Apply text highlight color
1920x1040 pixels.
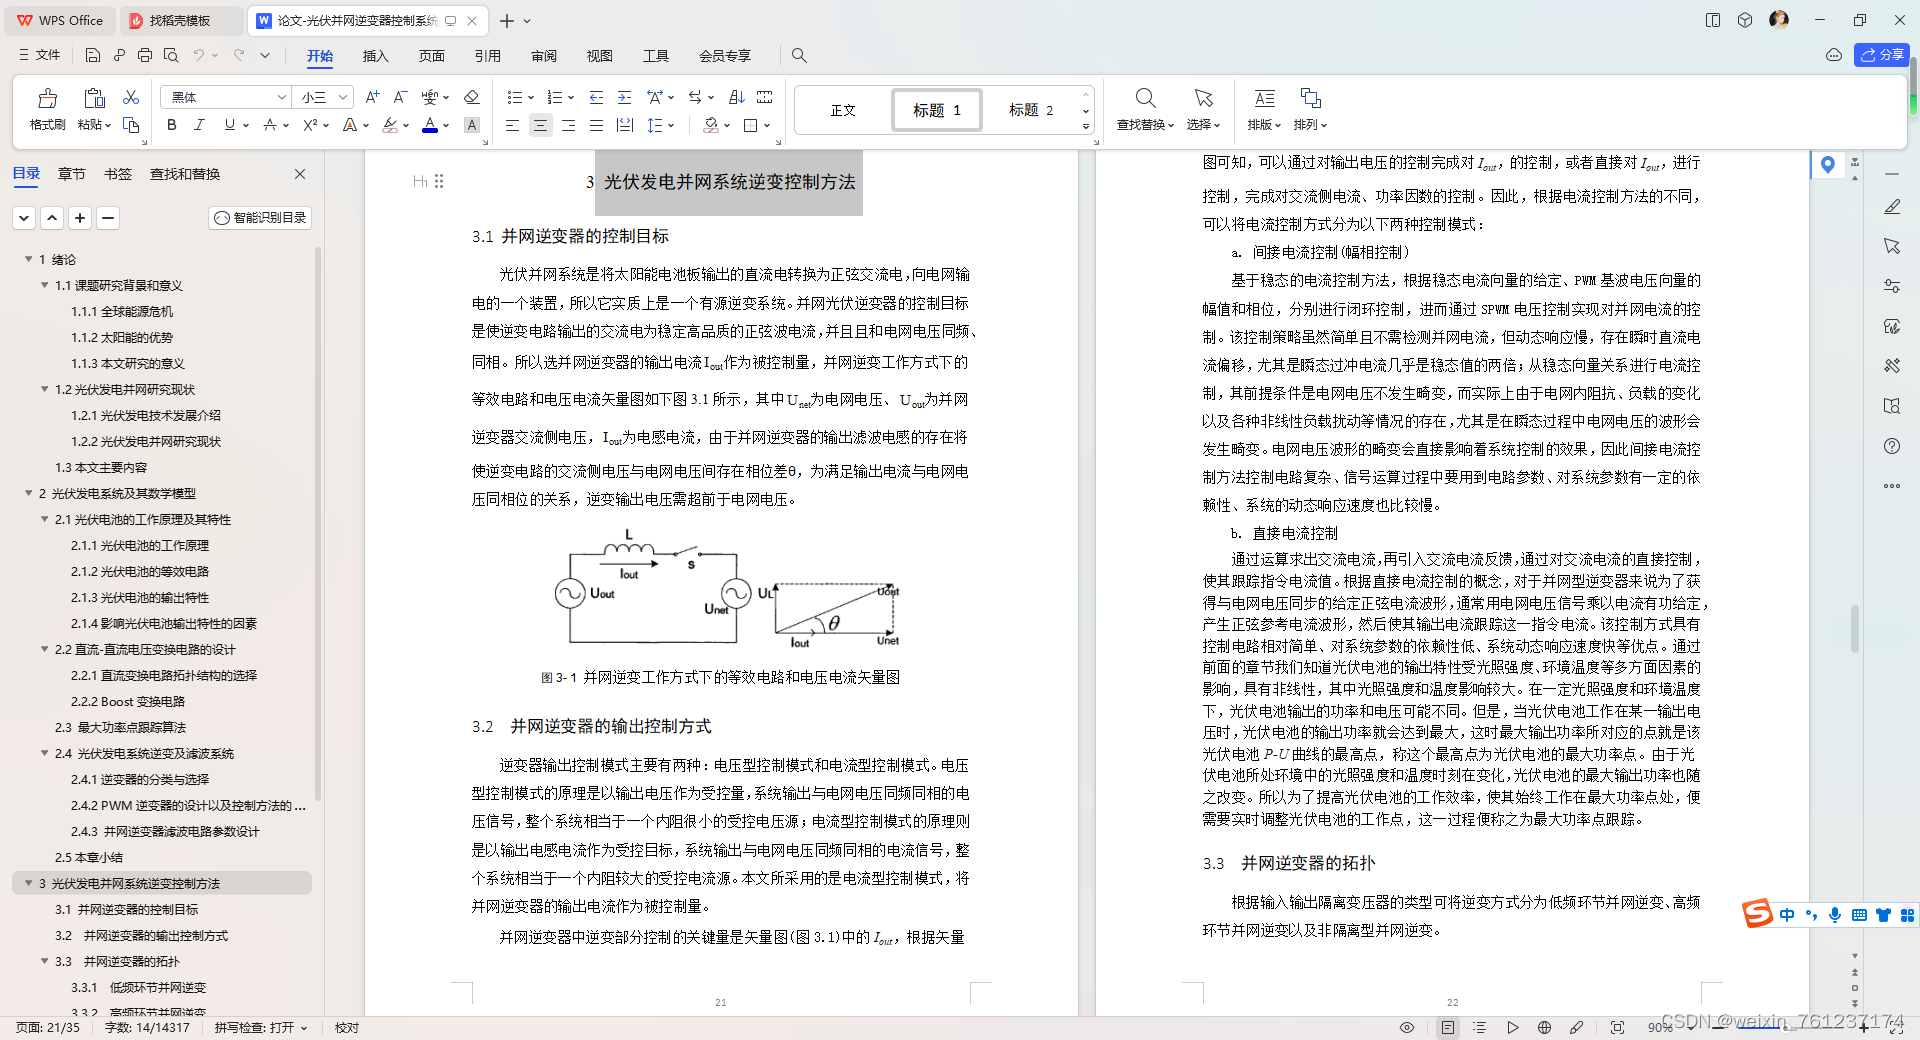(389, 125)
